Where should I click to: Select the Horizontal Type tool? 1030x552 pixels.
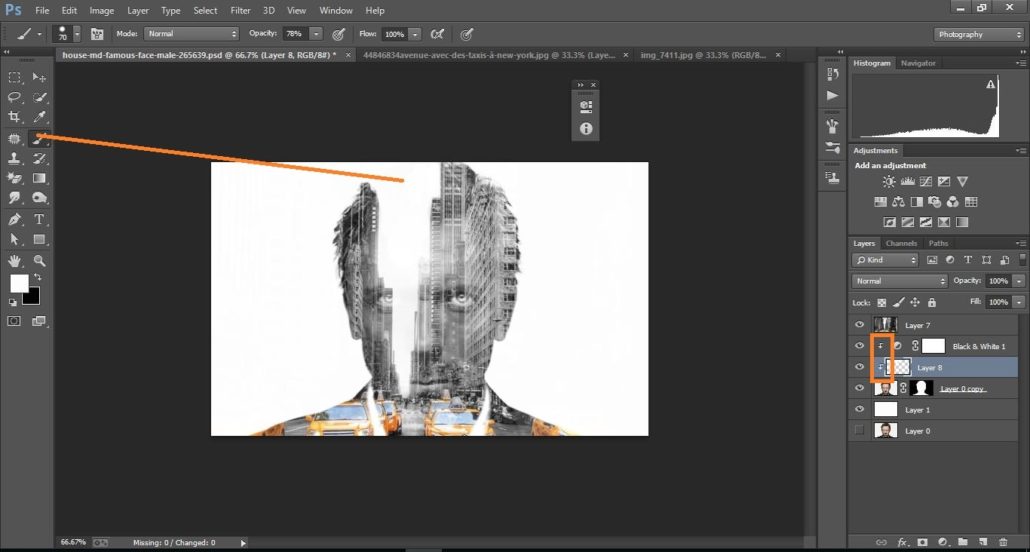coord(39,219)
